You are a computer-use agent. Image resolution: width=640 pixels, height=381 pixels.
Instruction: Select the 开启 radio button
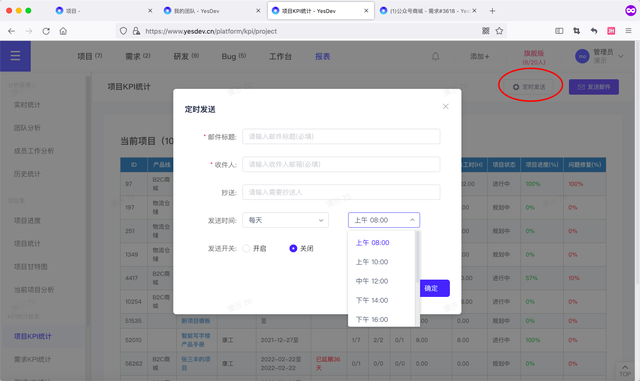click(x=246, y=248)
